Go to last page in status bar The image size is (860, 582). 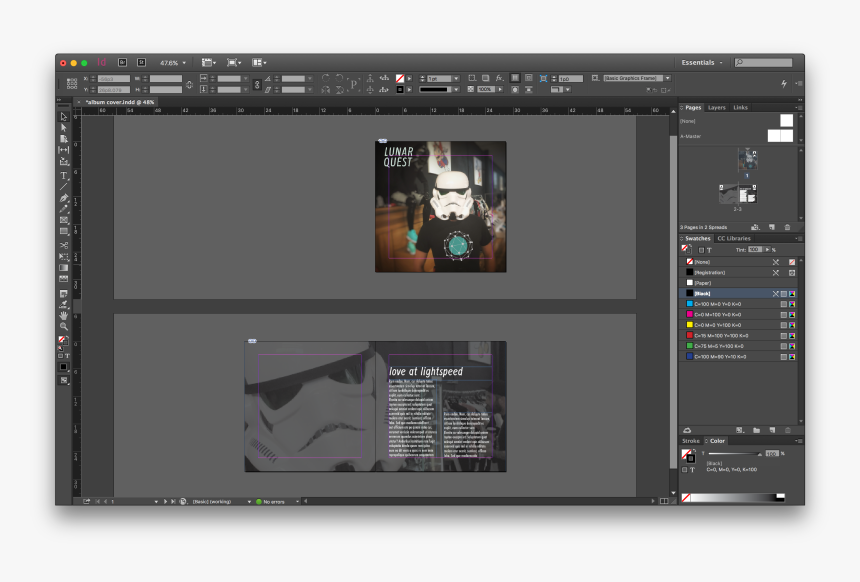pyautogui.click(x=173, y=501)
